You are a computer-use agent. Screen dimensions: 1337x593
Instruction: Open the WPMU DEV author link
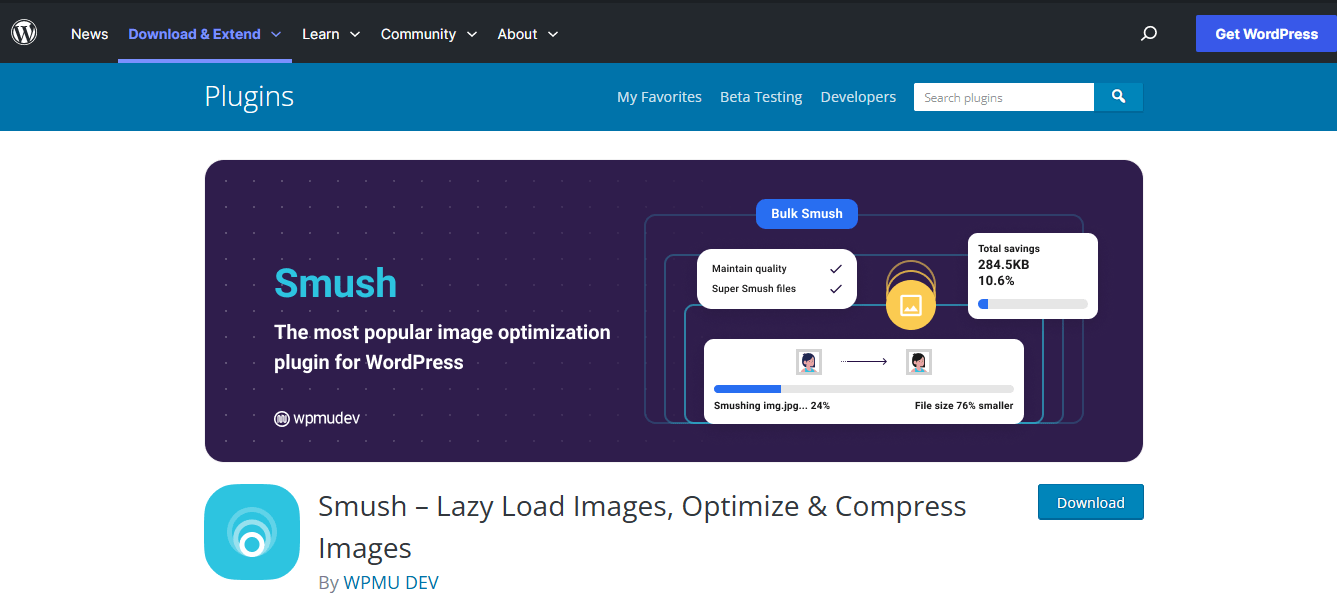coord(391,582)
